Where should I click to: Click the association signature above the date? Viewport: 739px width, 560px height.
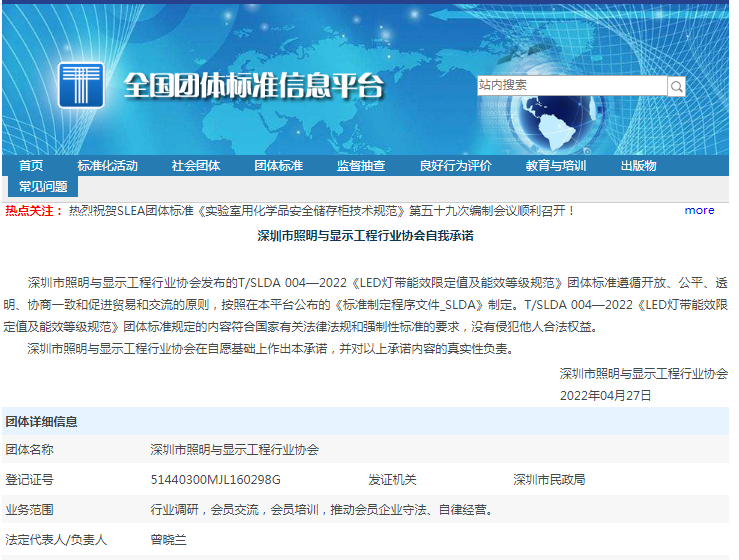[x=644, y=374]
